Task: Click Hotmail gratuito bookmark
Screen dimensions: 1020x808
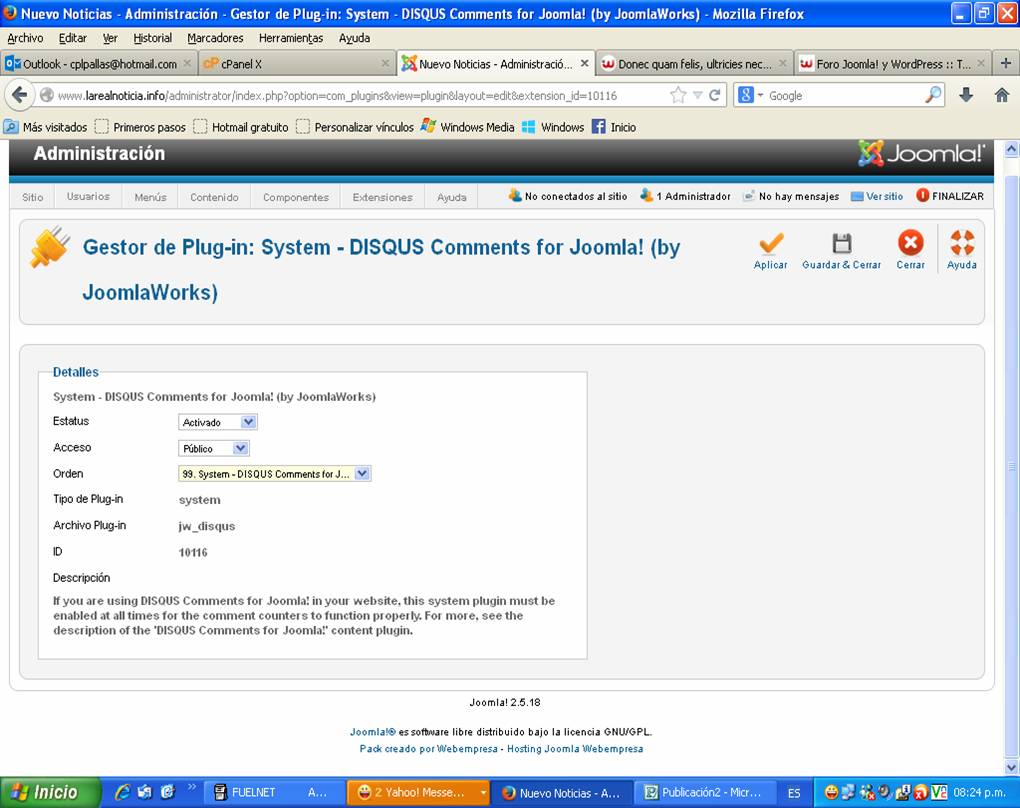Action: [x=241, y=127]
